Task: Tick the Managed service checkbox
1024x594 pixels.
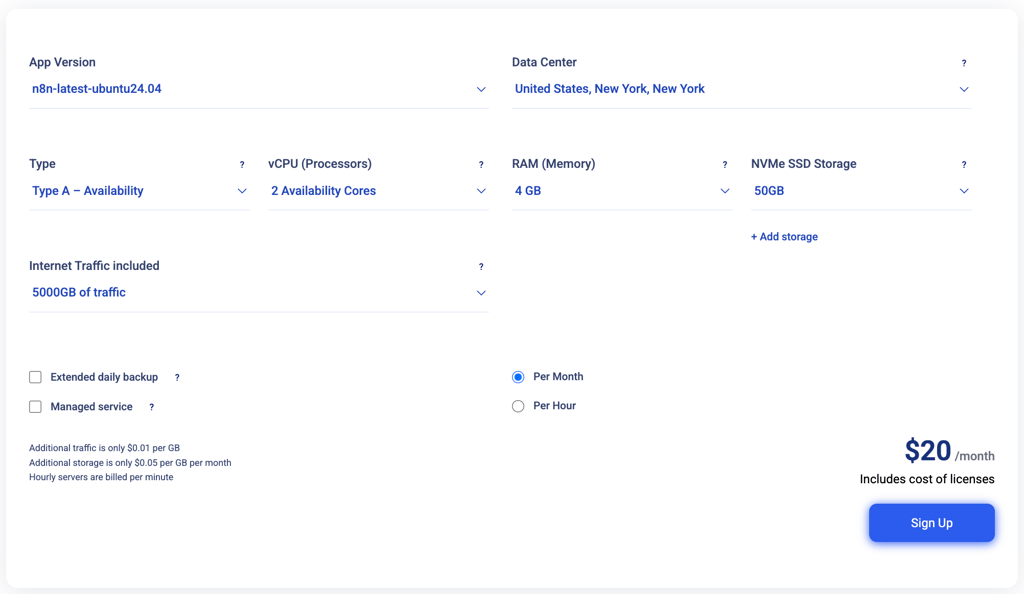Action: (x=35, y=407)
